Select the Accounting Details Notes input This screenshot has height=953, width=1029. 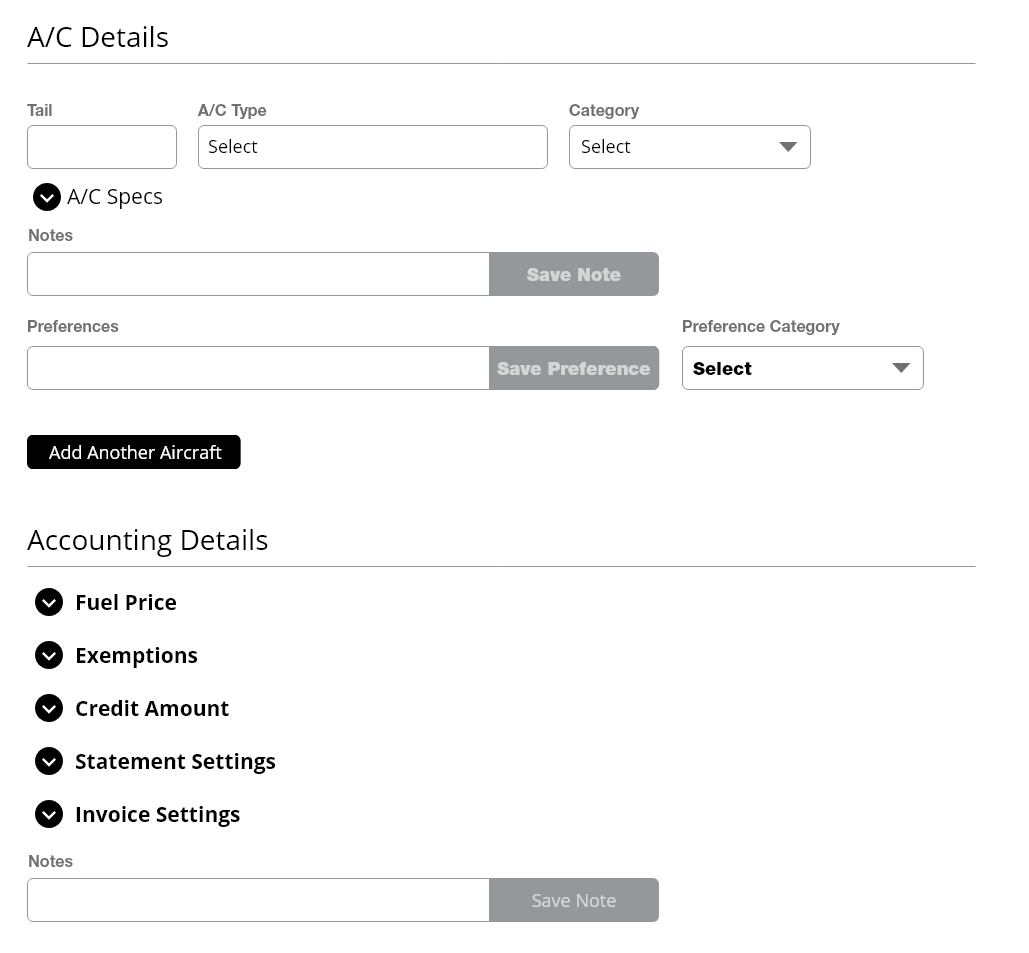pyautogui.click(x=258, y=900)
